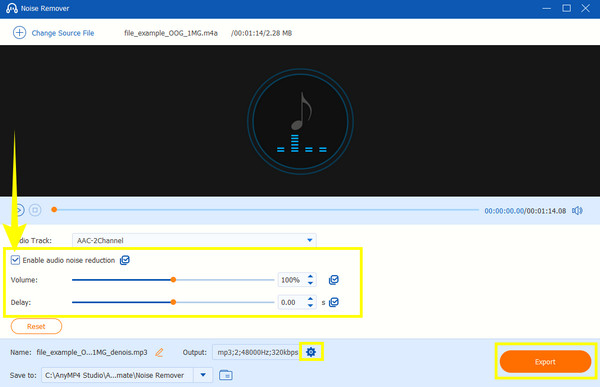Minimize the Noise Remover window
The height and width of the screenshot is (387, 600).
(546, 8)
